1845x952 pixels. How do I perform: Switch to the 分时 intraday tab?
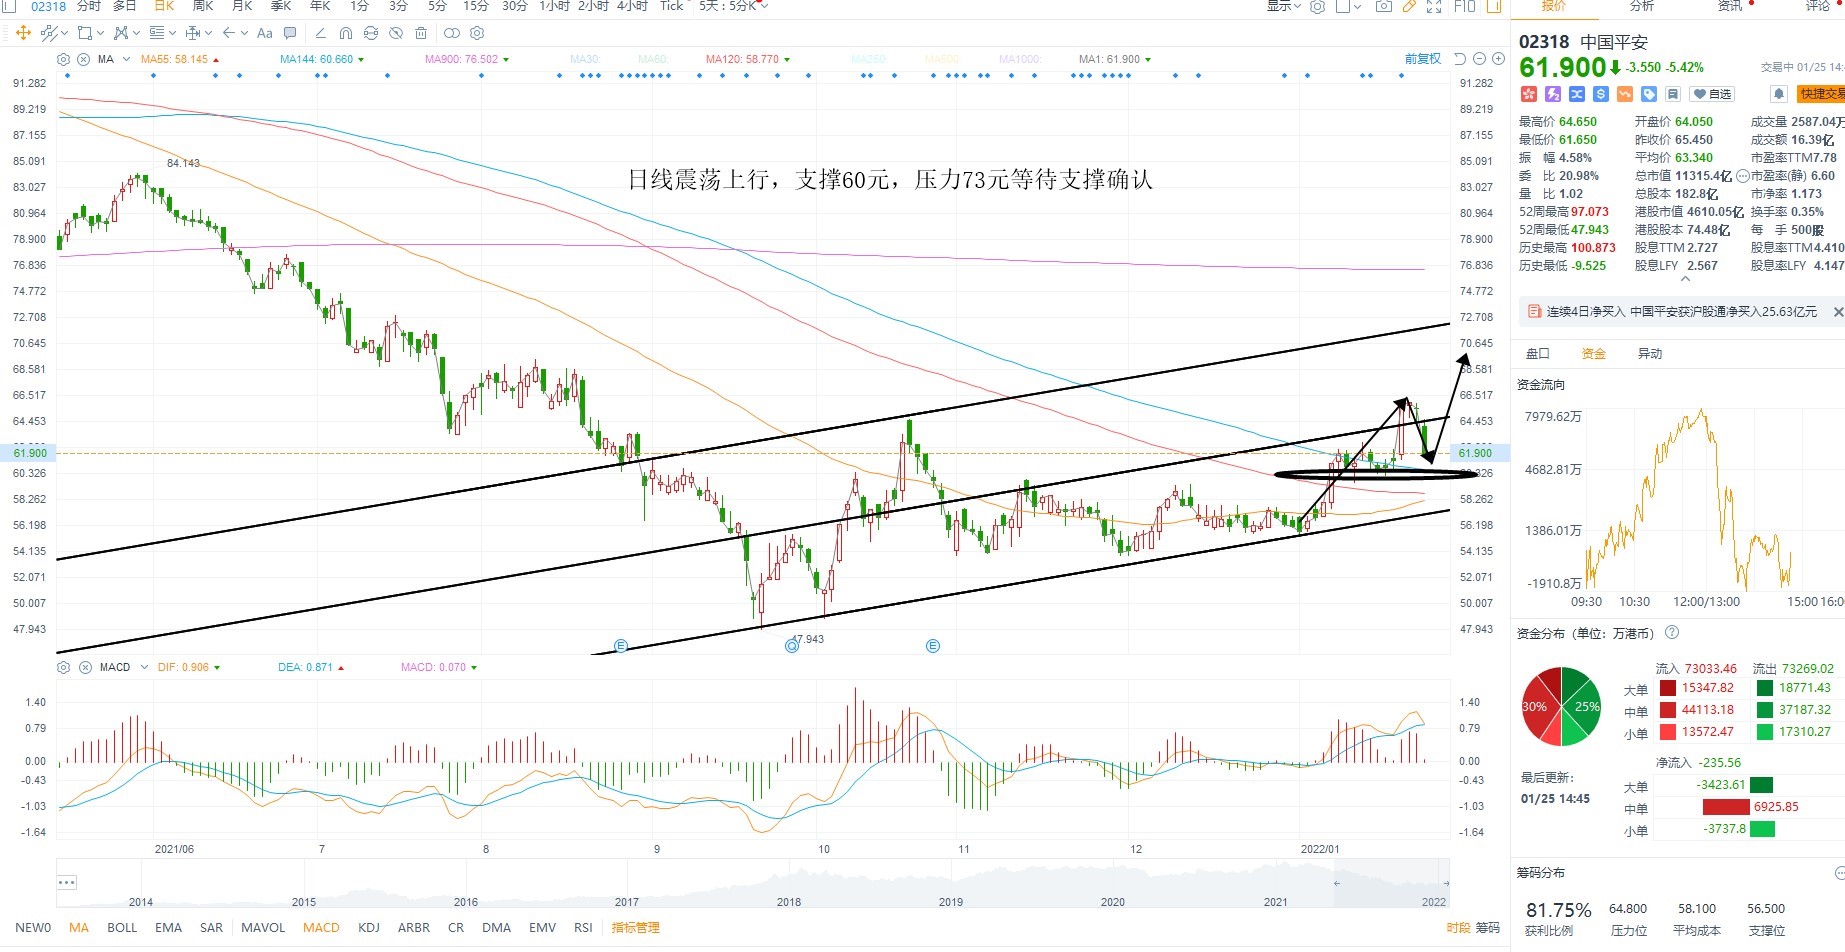(89, 6)
